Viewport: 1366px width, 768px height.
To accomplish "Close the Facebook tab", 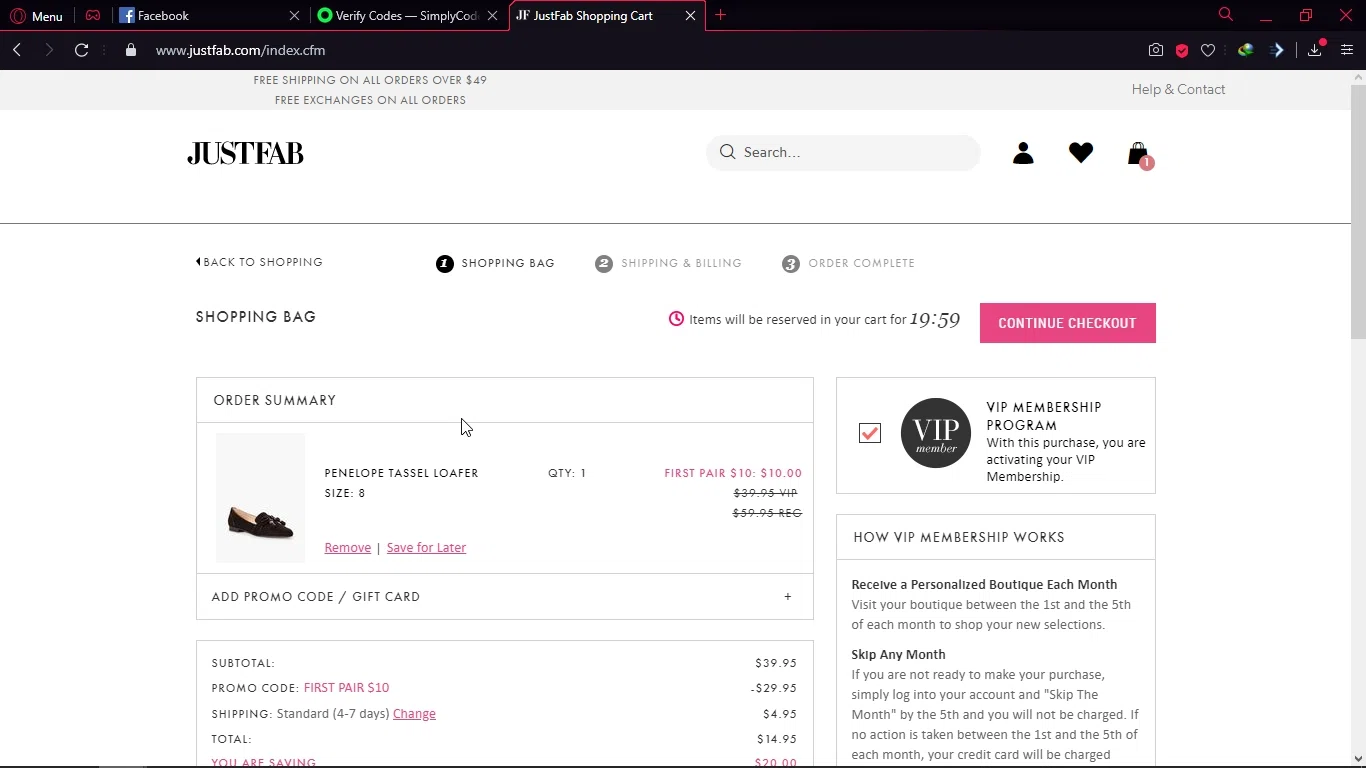I will 294,16.
